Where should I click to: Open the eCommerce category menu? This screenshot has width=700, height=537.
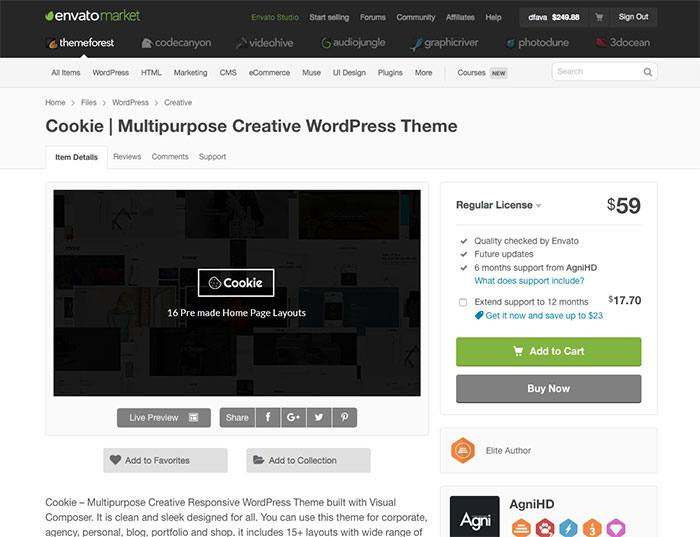269,72
